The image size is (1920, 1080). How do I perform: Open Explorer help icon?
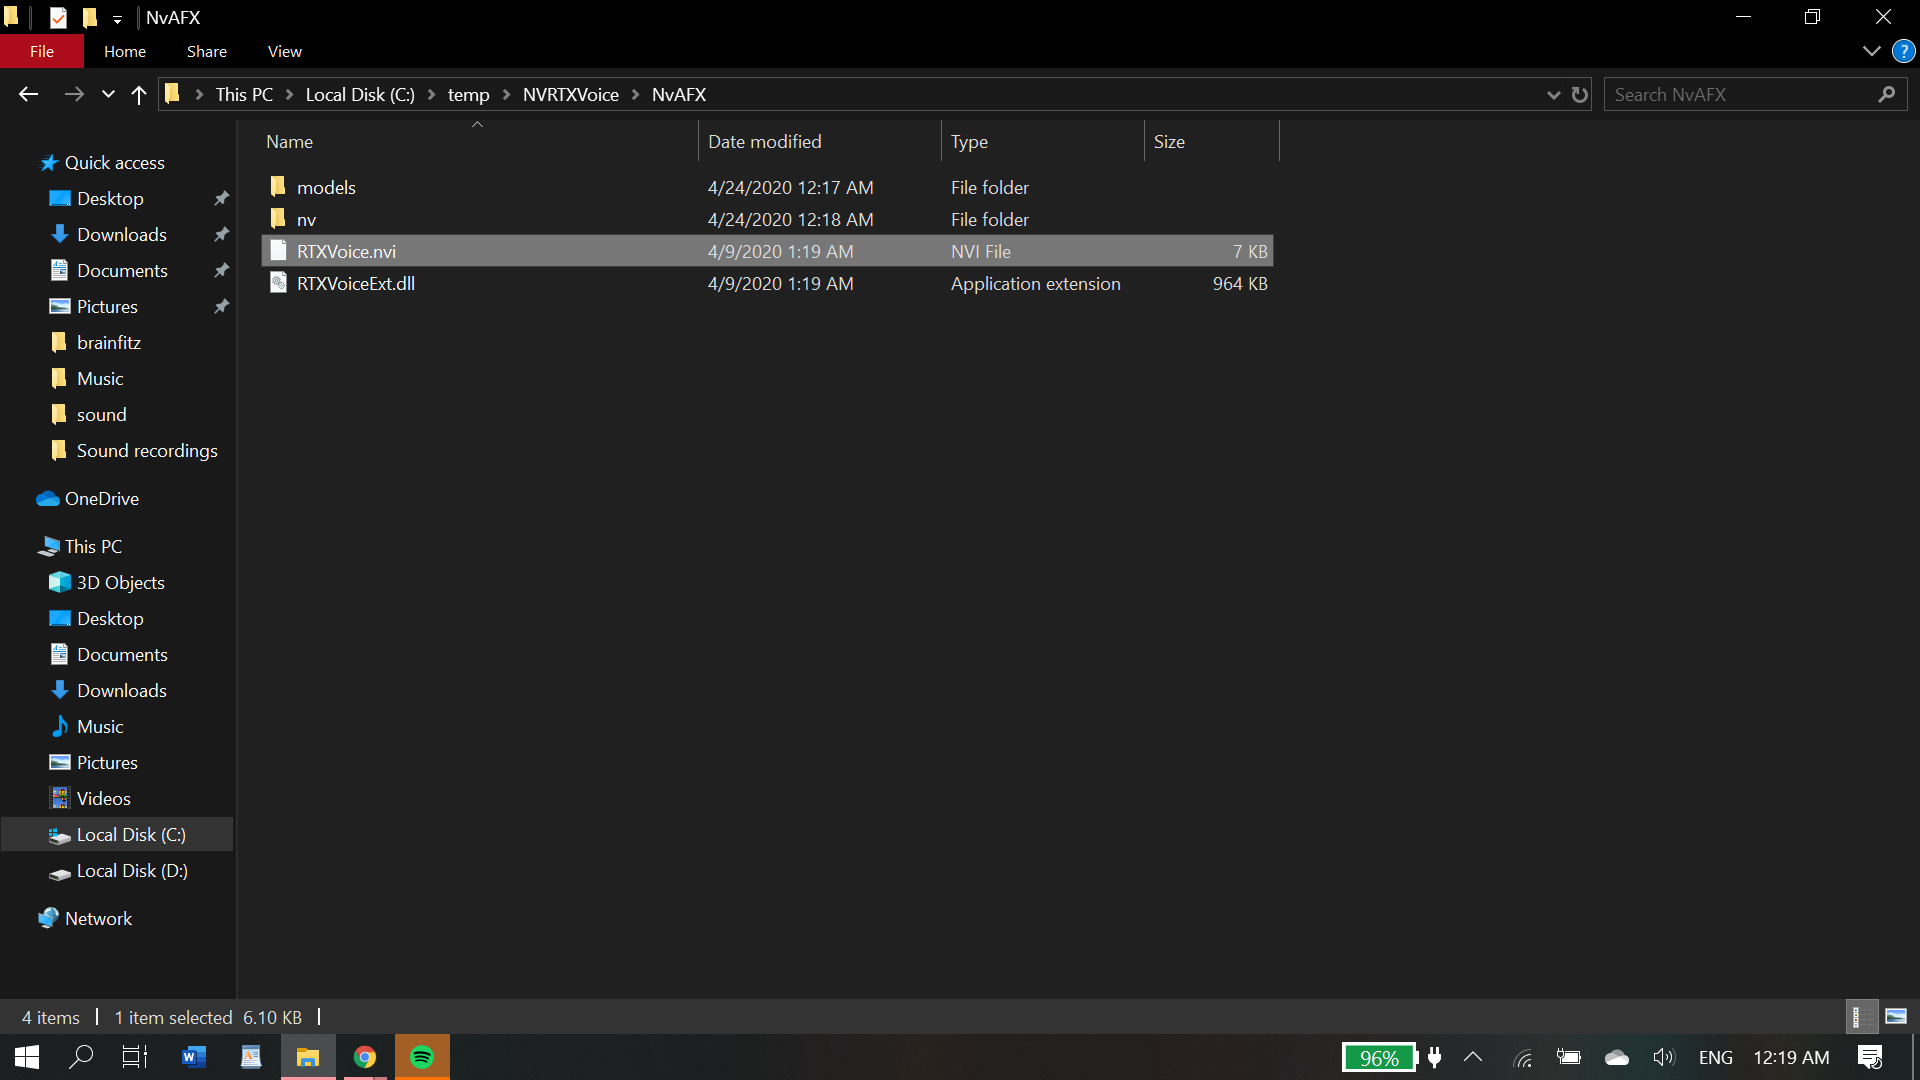[x=1903, y=51]
